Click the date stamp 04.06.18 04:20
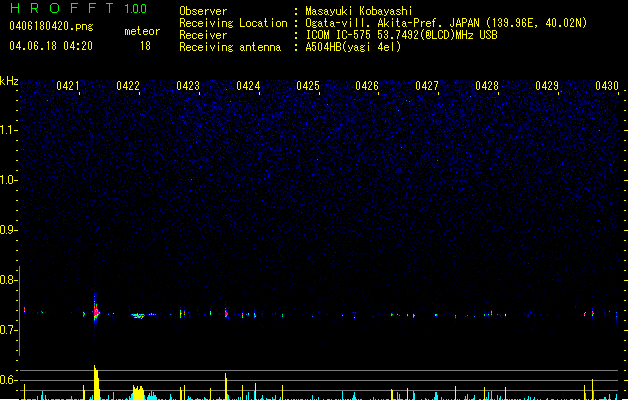Viewport: 629px width, 400px height. tap(51, 46)
